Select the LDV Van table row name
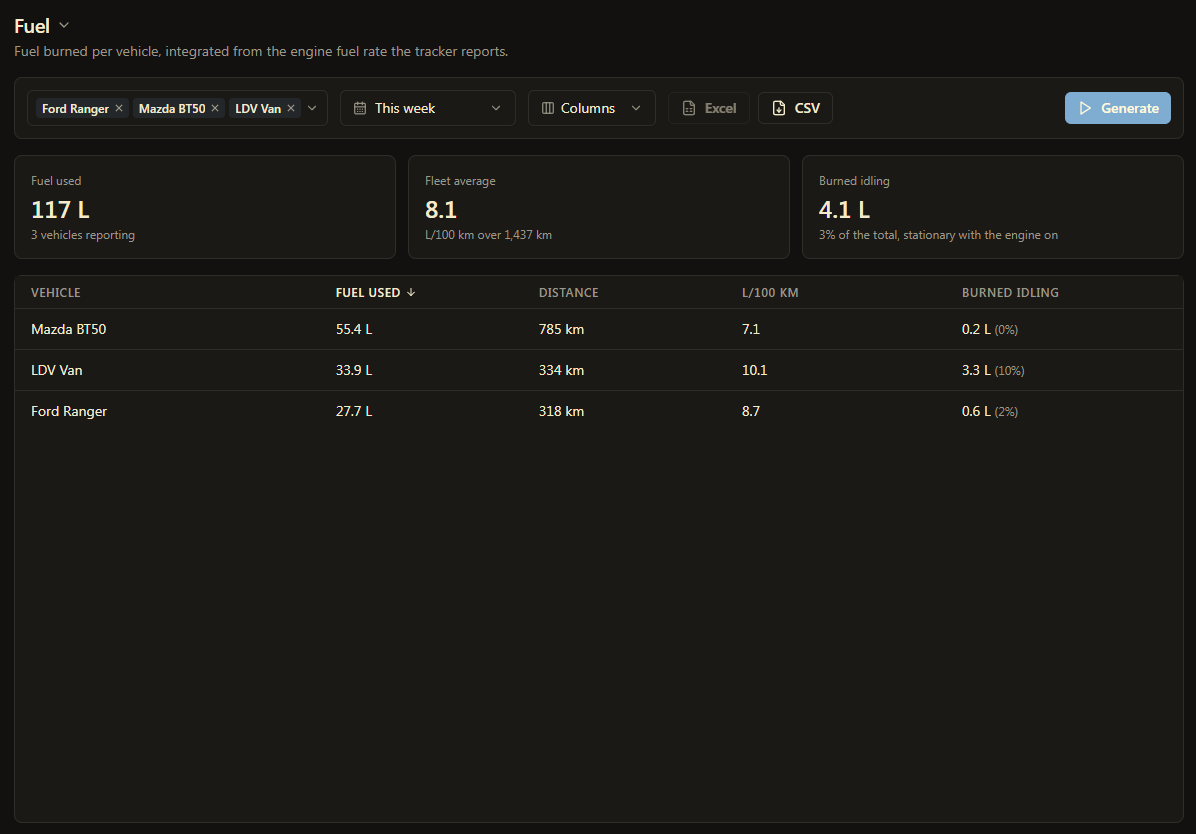The width and height of the screenshot is (1196, 834). 56,371
